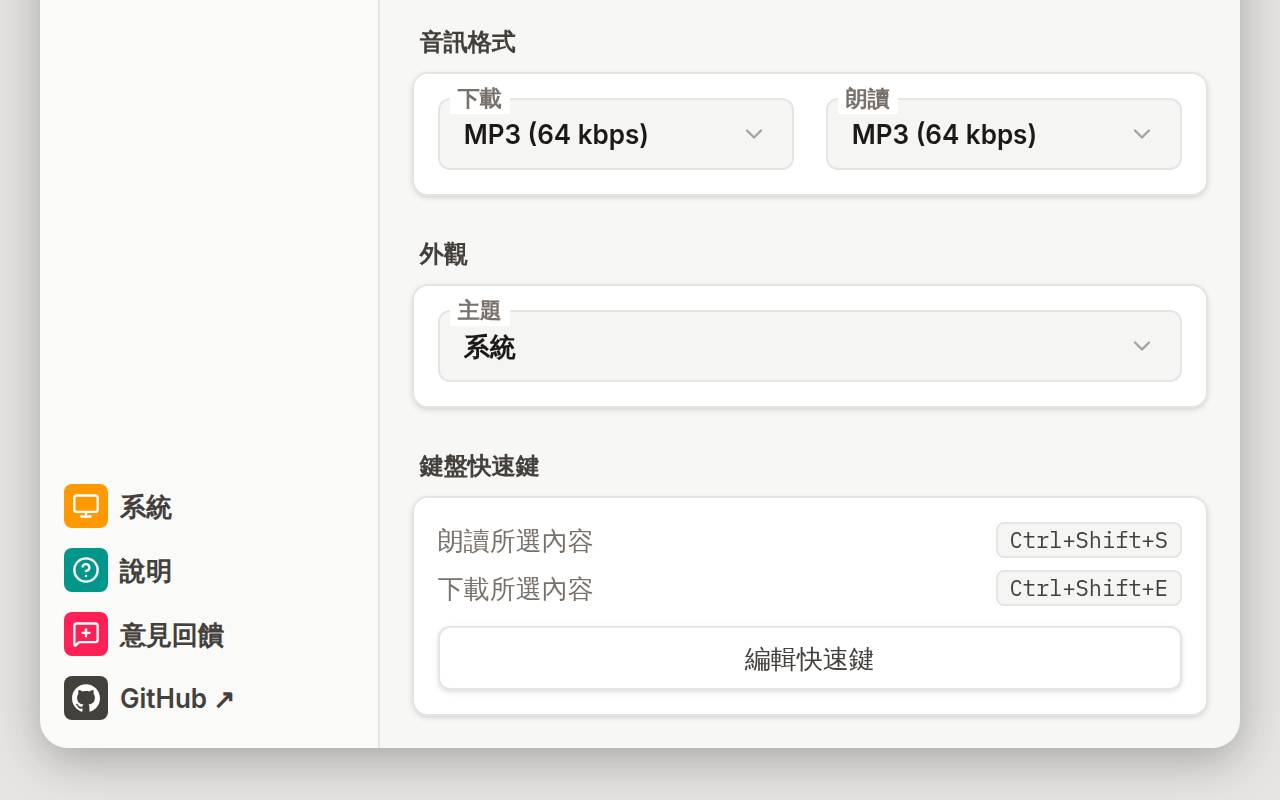Click the GitHub octocat icon
Image resolution: width=1280 pixels, height=800 pixels.
point(86,698)
